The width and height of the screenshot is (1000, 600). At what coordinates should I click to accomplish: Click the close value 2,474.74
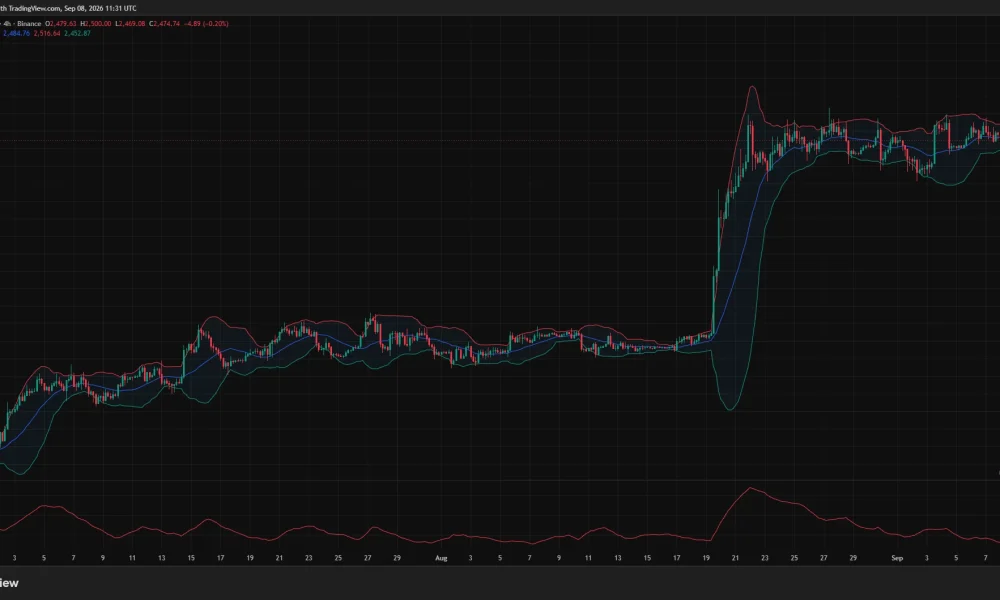pyautogui.click(x=167, y=24)
